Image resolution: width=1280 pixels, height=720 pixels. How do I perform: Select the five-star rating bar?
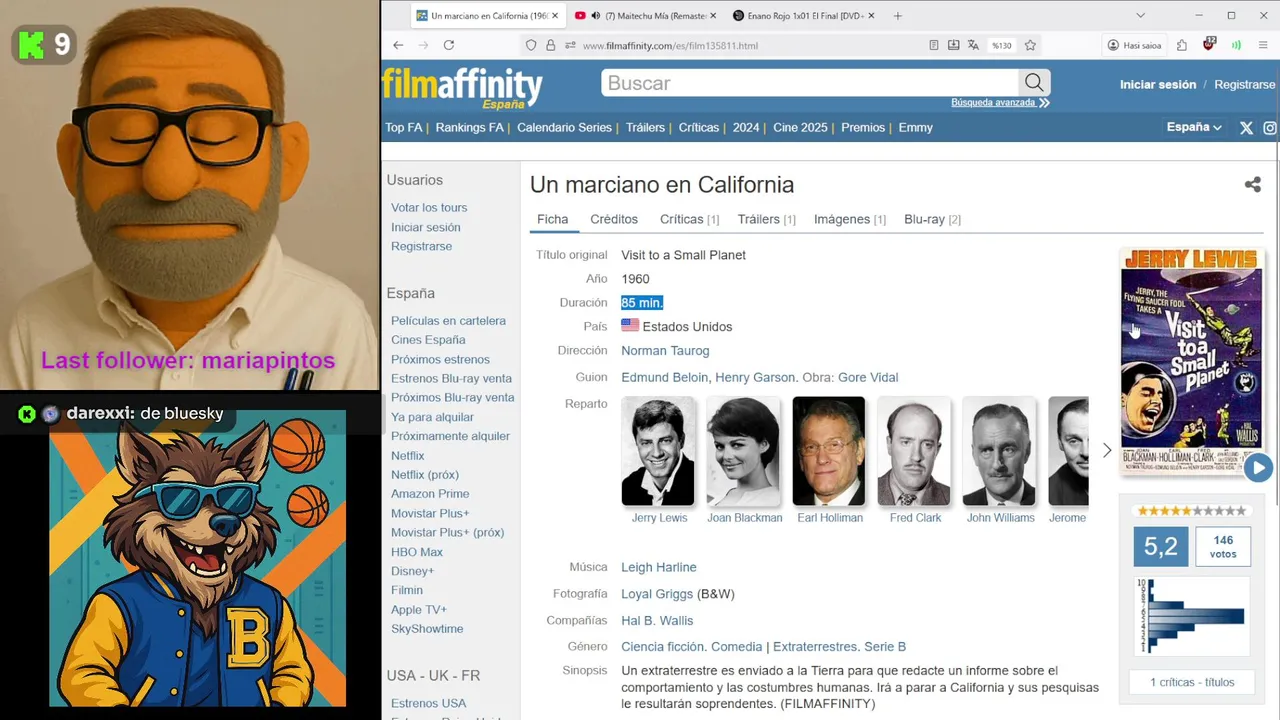1191,511
